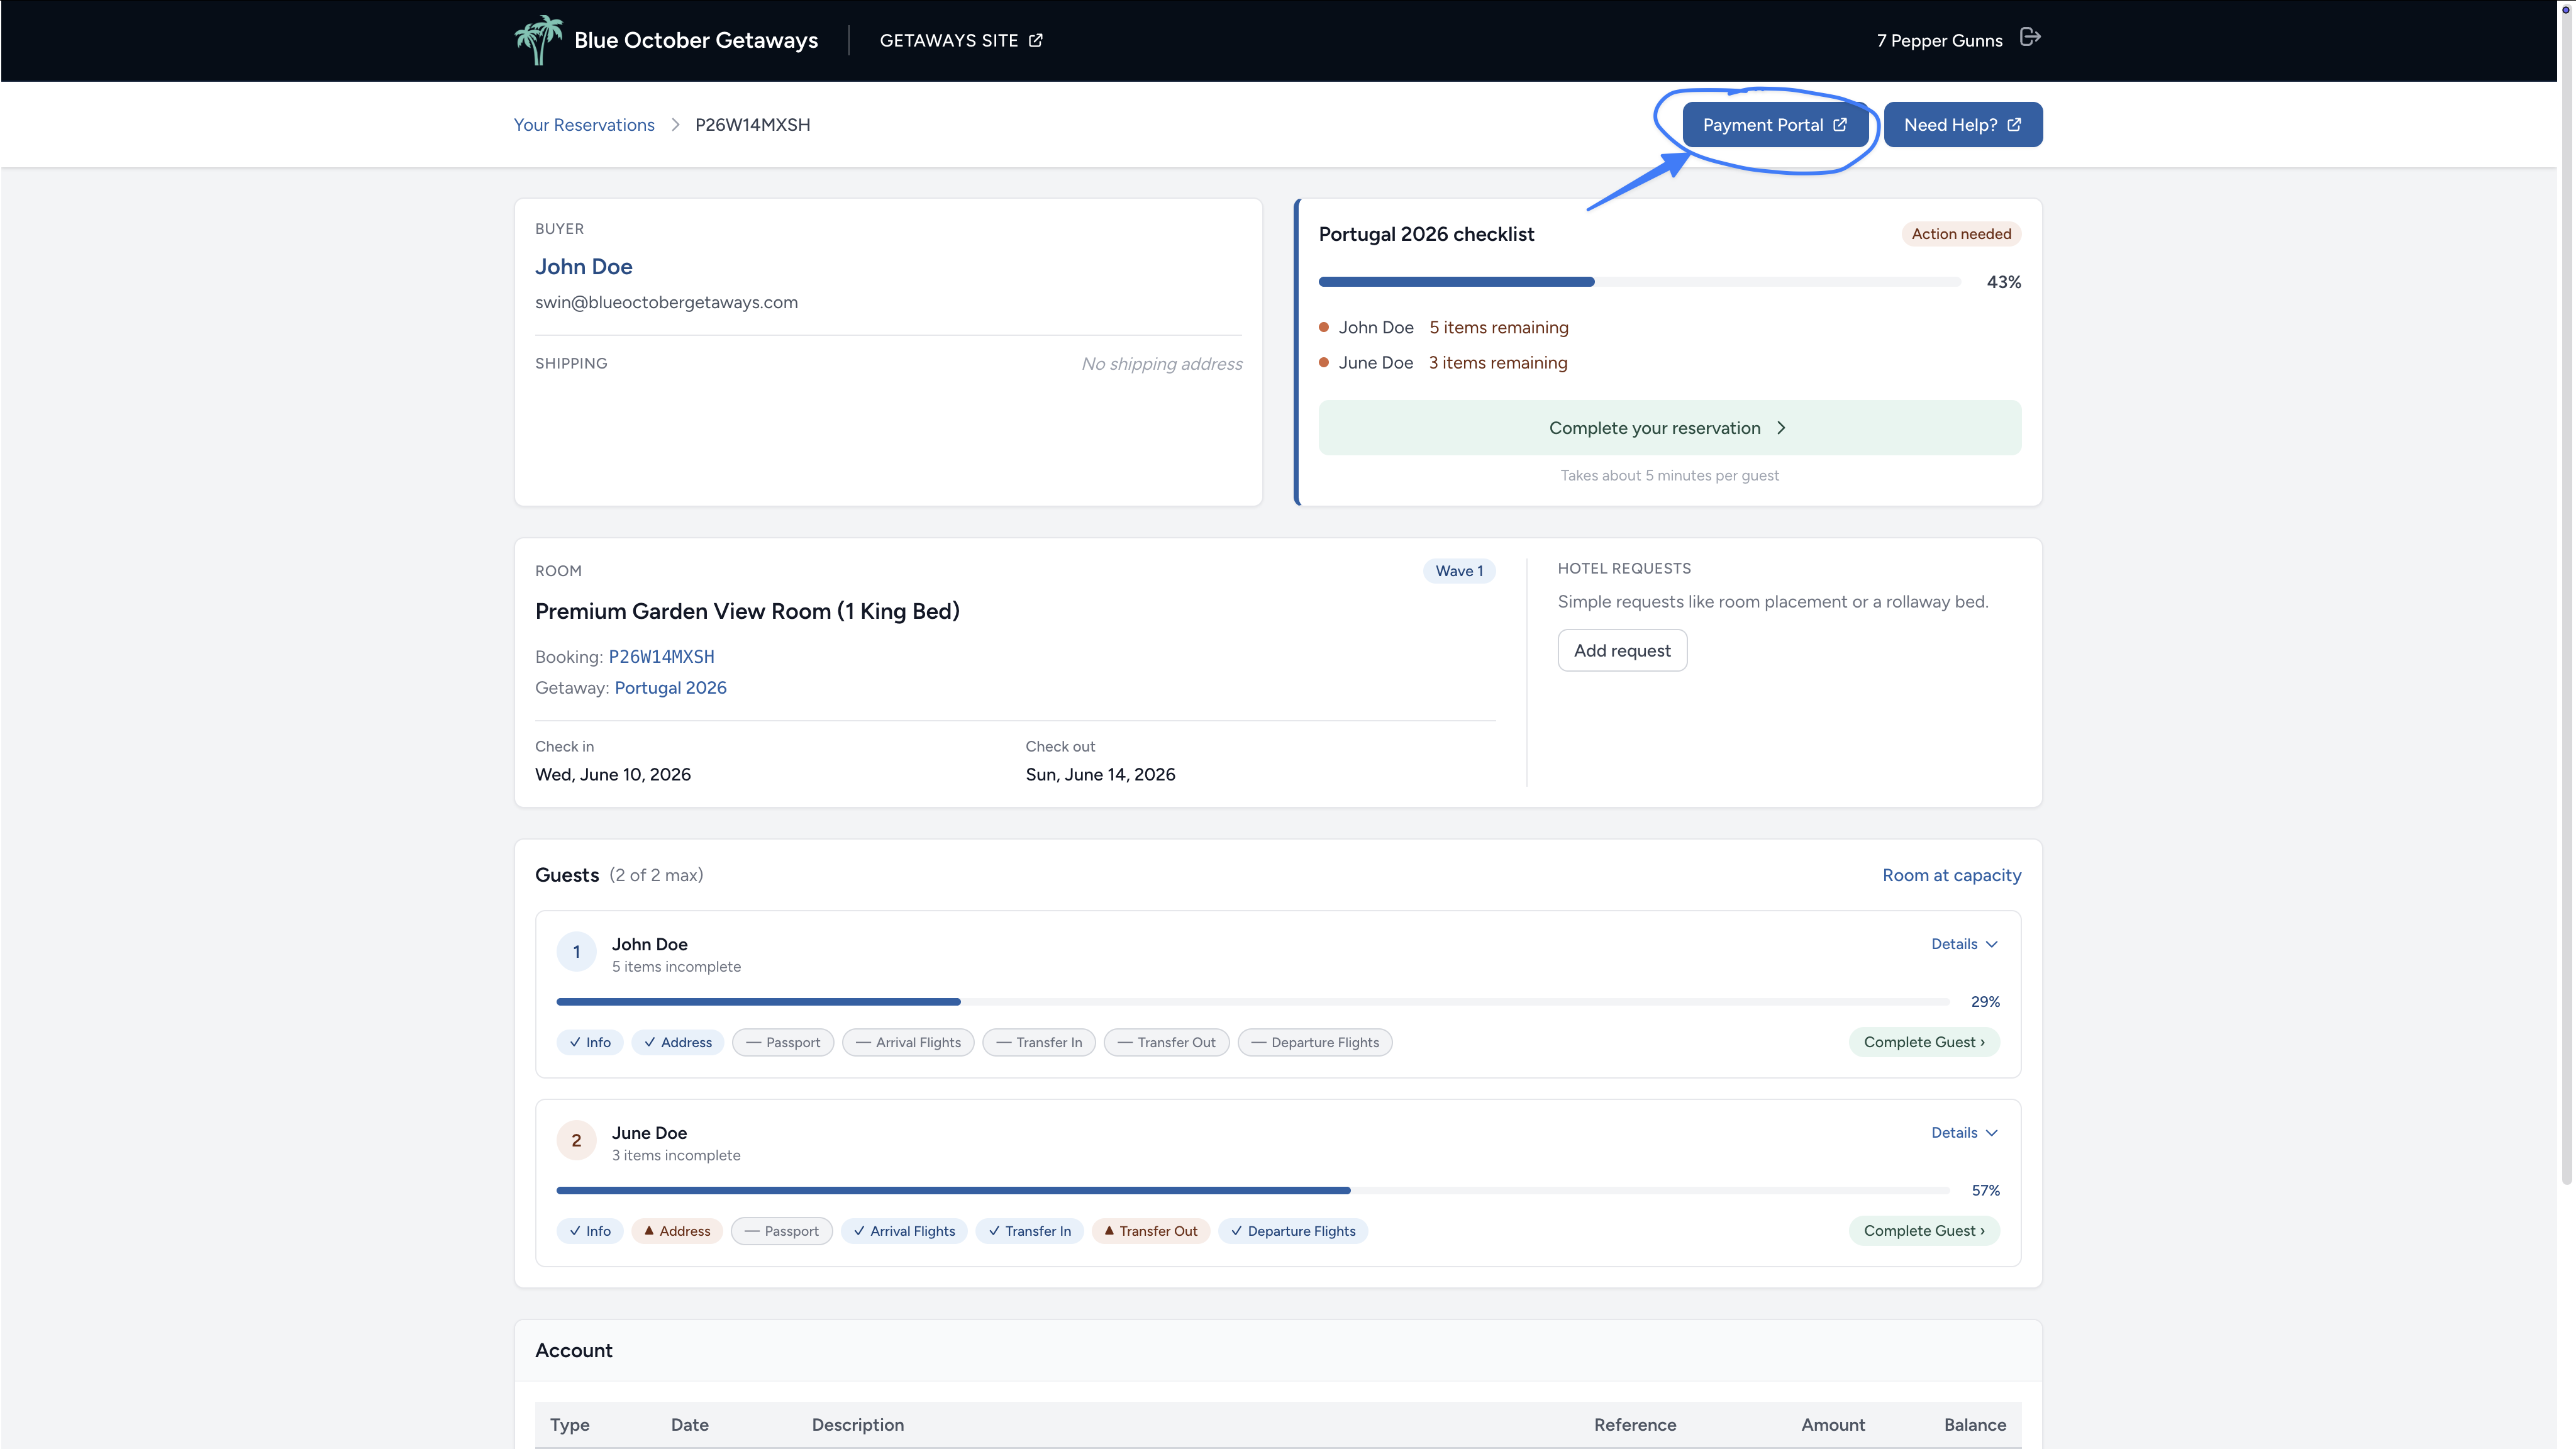Click the breadcrumb chevron after Your Reservations
This screenshot has width=2576, height=1449.
tap(675, 125)
